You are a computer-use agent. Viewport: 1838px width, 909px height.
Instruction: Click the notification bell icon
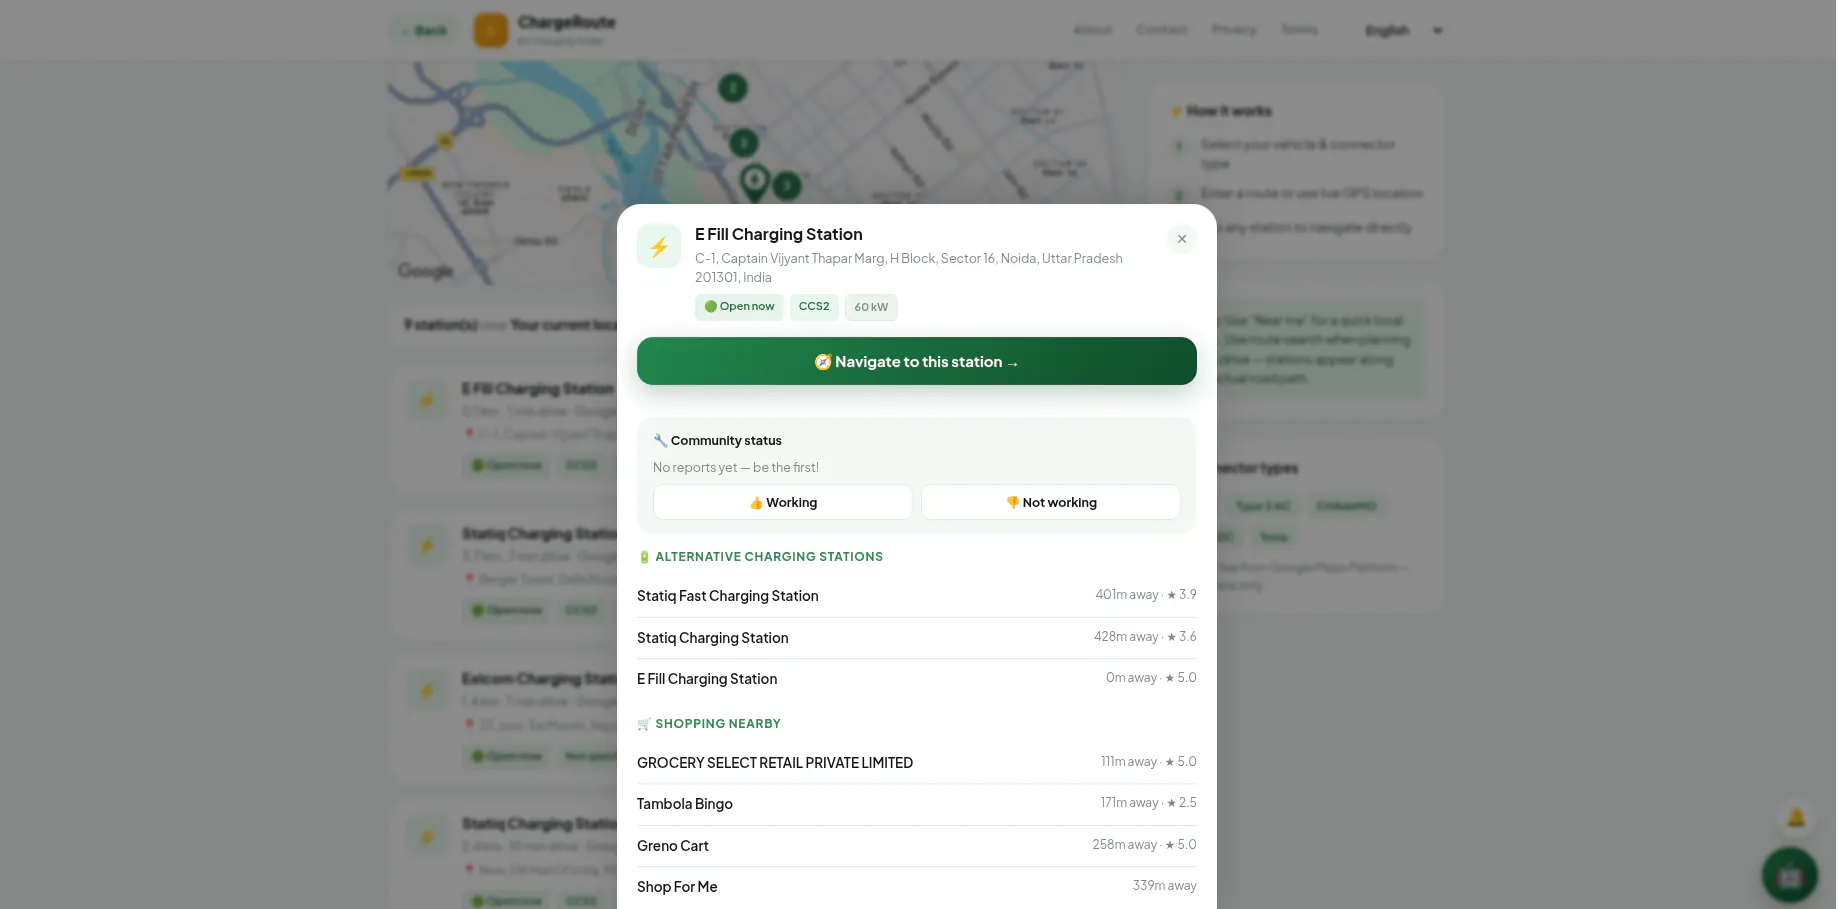(1796, 818)
